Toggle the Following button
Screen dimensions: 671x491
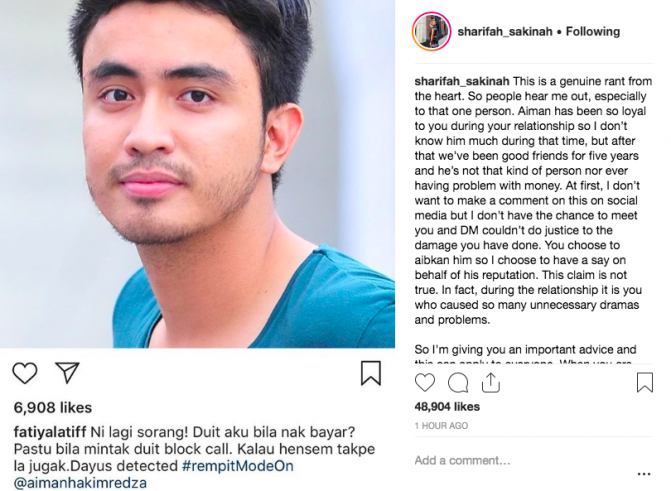(x=593, y=32)
